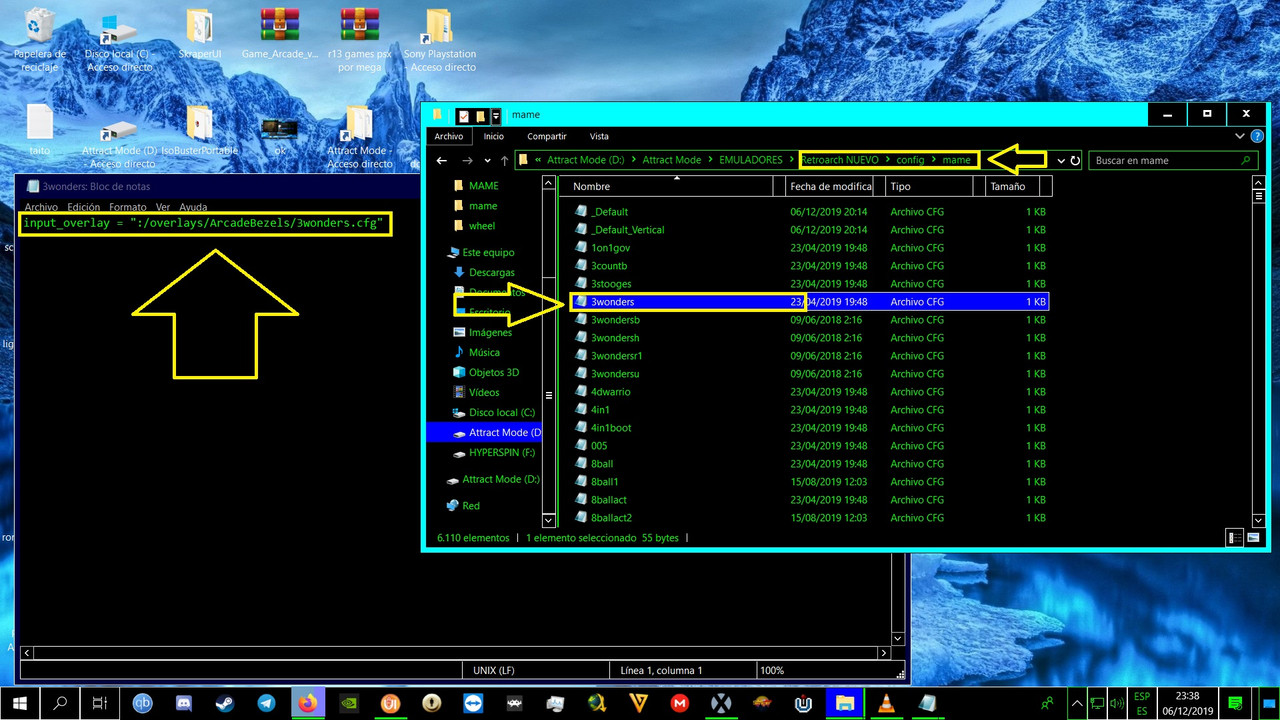Screen dimensions: 1280x720
Task: Open the Quick Access Toolbar customize dropdown
Action: (x=496, y=115)
